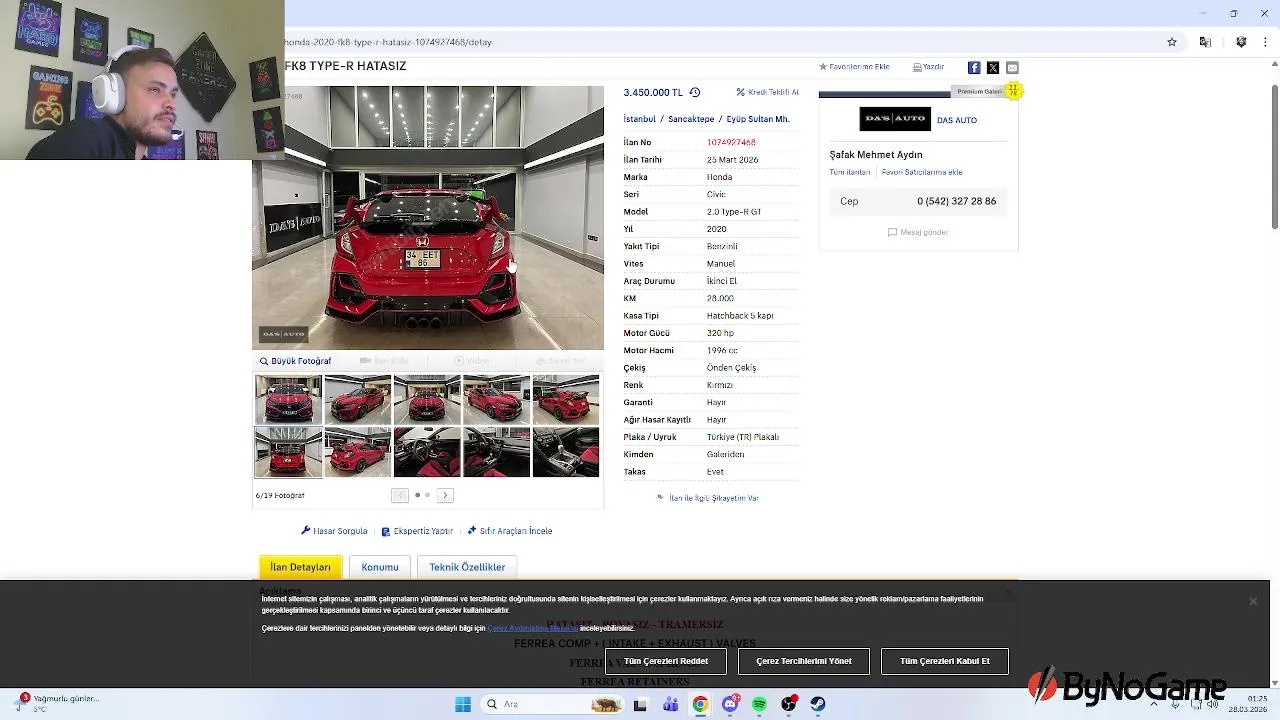Select the highlighted rear-view thumbnail
Viewport: 1280px width, 720px height.
point(288,452)
